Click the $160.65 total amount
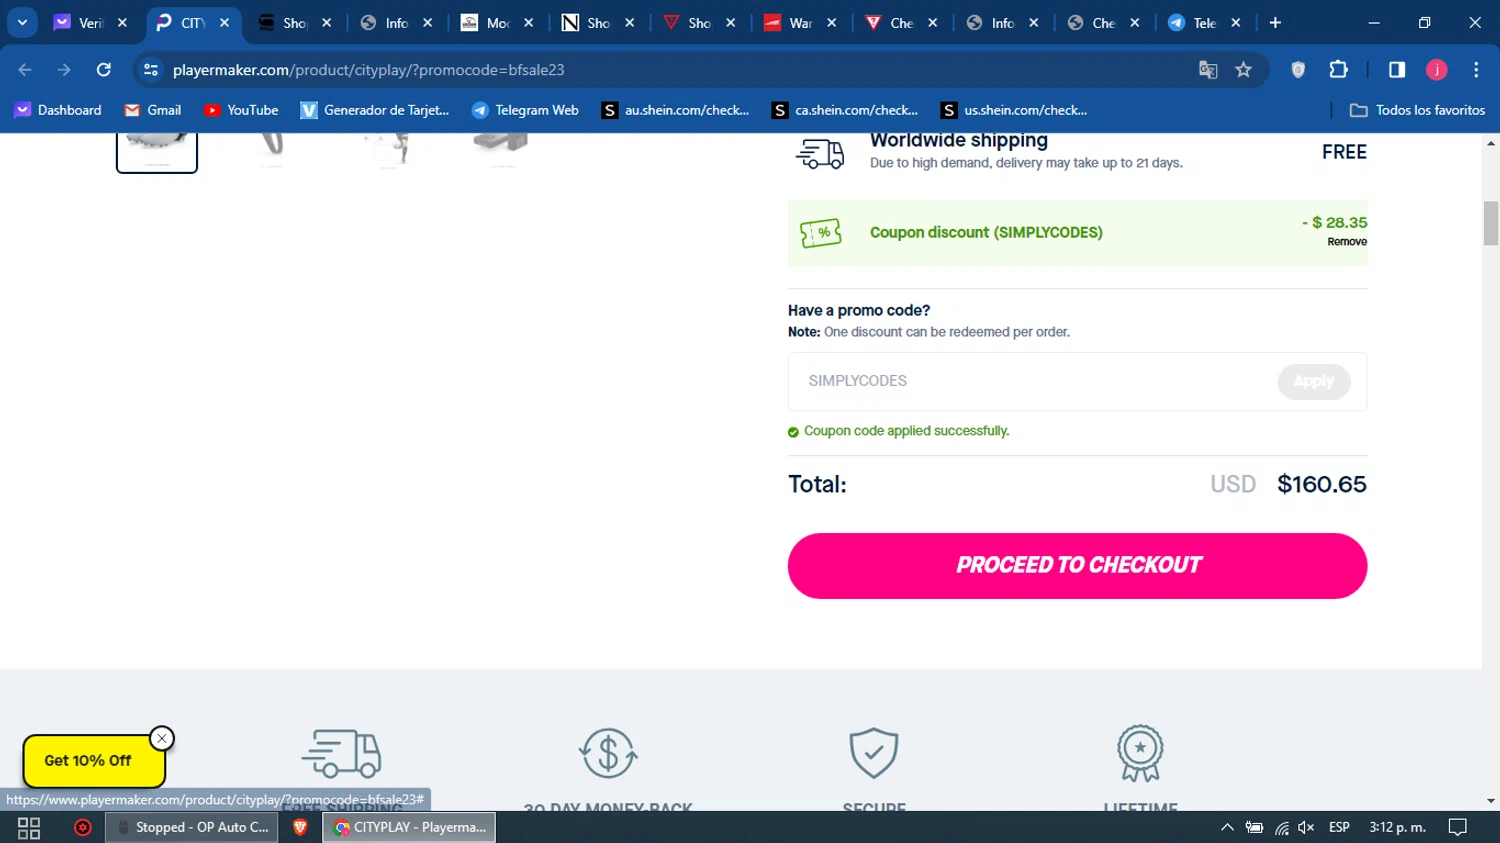The height and width of the screenshot is (843, 1500). coord(1322,484)
